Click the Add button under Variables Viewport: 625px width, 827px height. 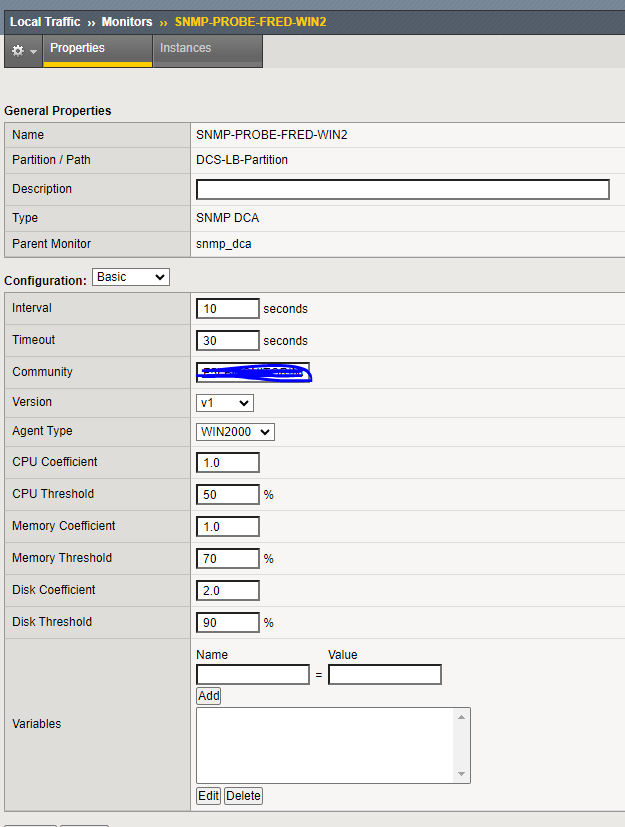click(x=208, y=695)
